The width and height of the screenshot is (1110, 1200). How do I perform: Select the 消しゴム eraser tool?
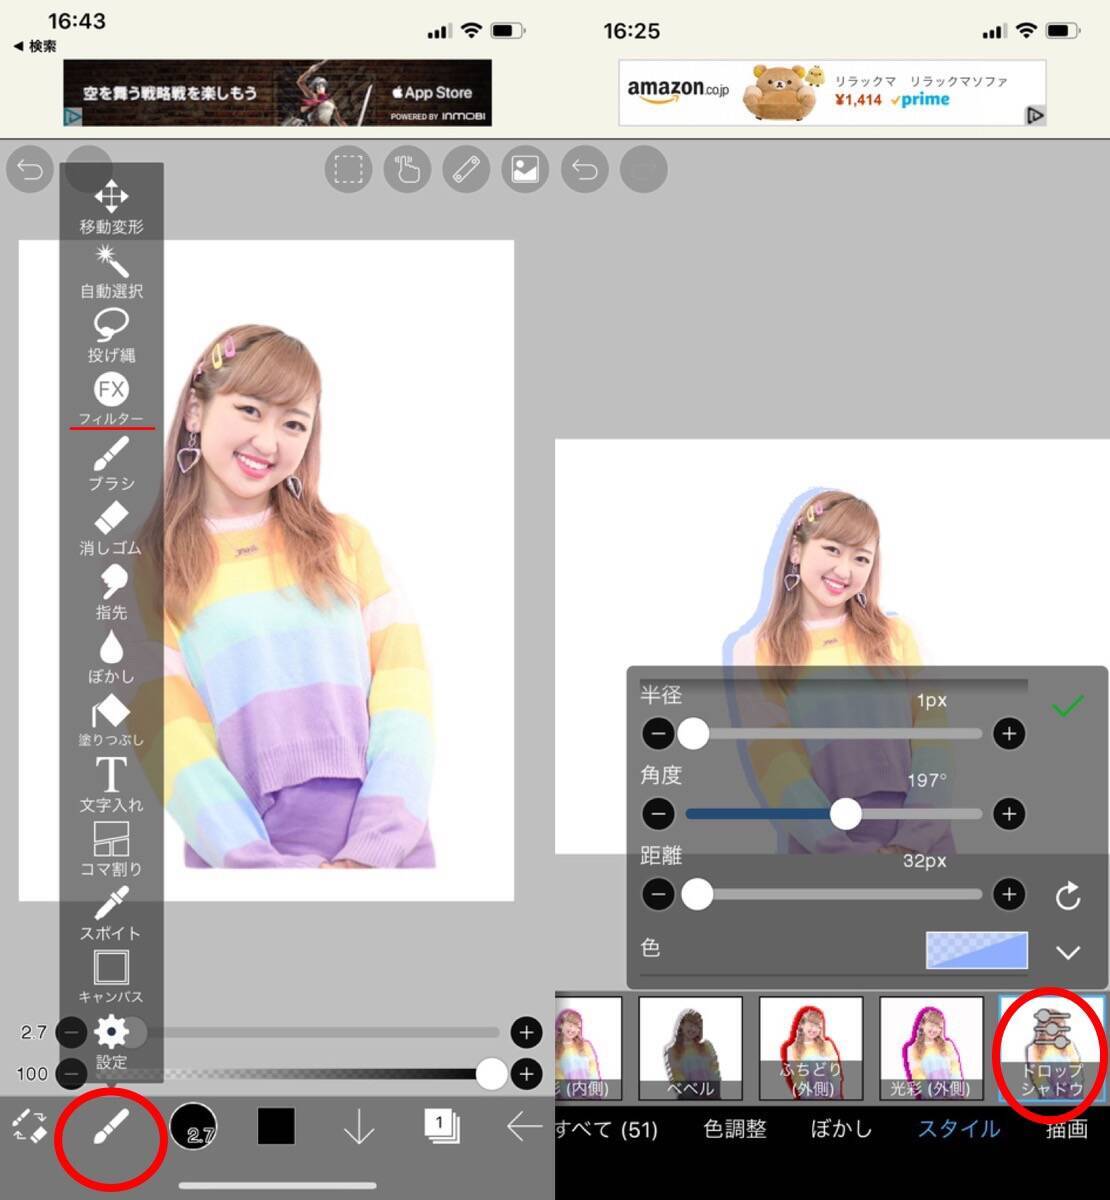coord(111,526)
